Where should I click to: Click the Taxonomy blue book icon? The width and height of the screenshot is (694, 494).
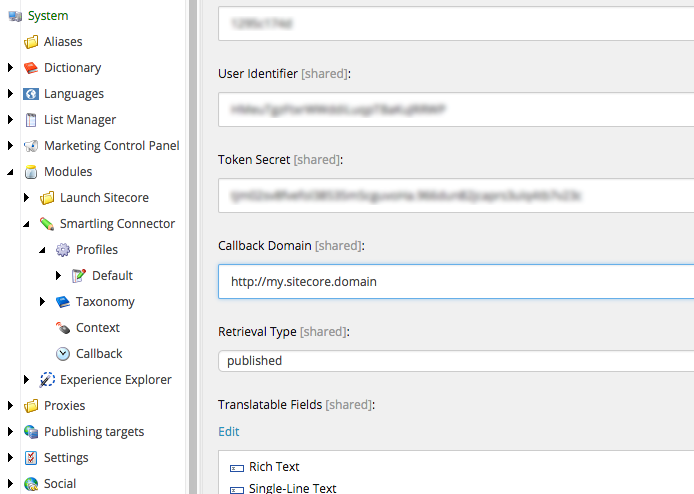click(63, 302)
